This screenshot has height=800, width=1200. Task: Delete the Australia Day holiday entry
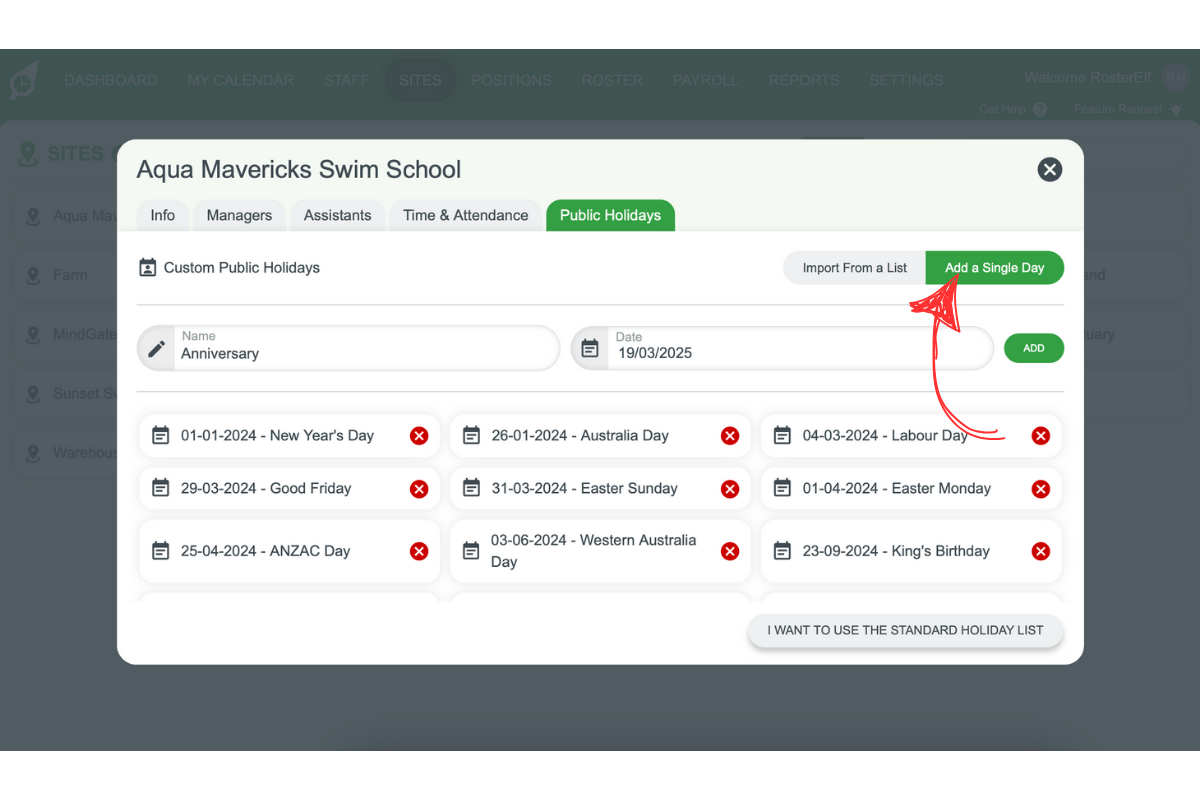point(729,435)
